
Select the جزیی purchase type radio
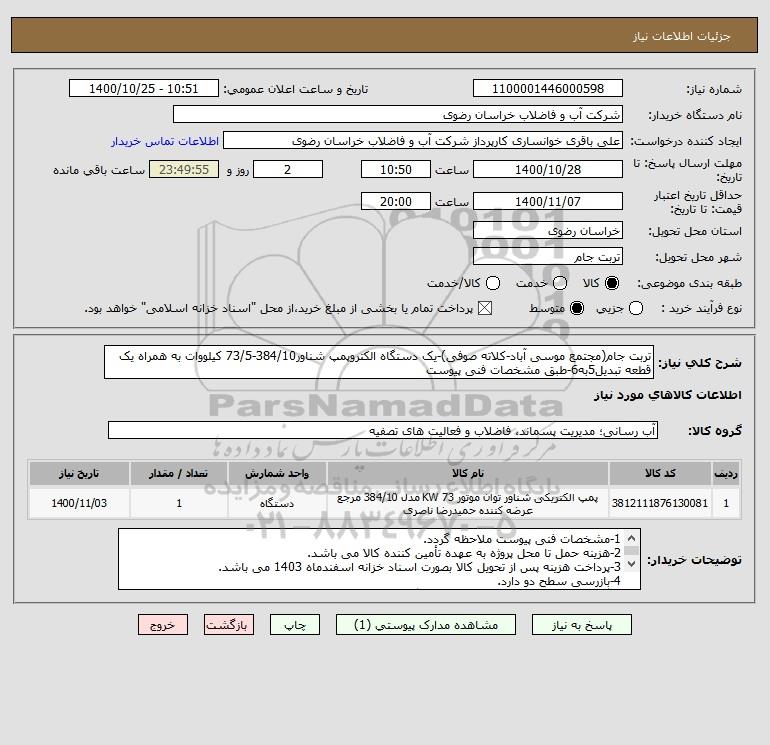point(636,308)
